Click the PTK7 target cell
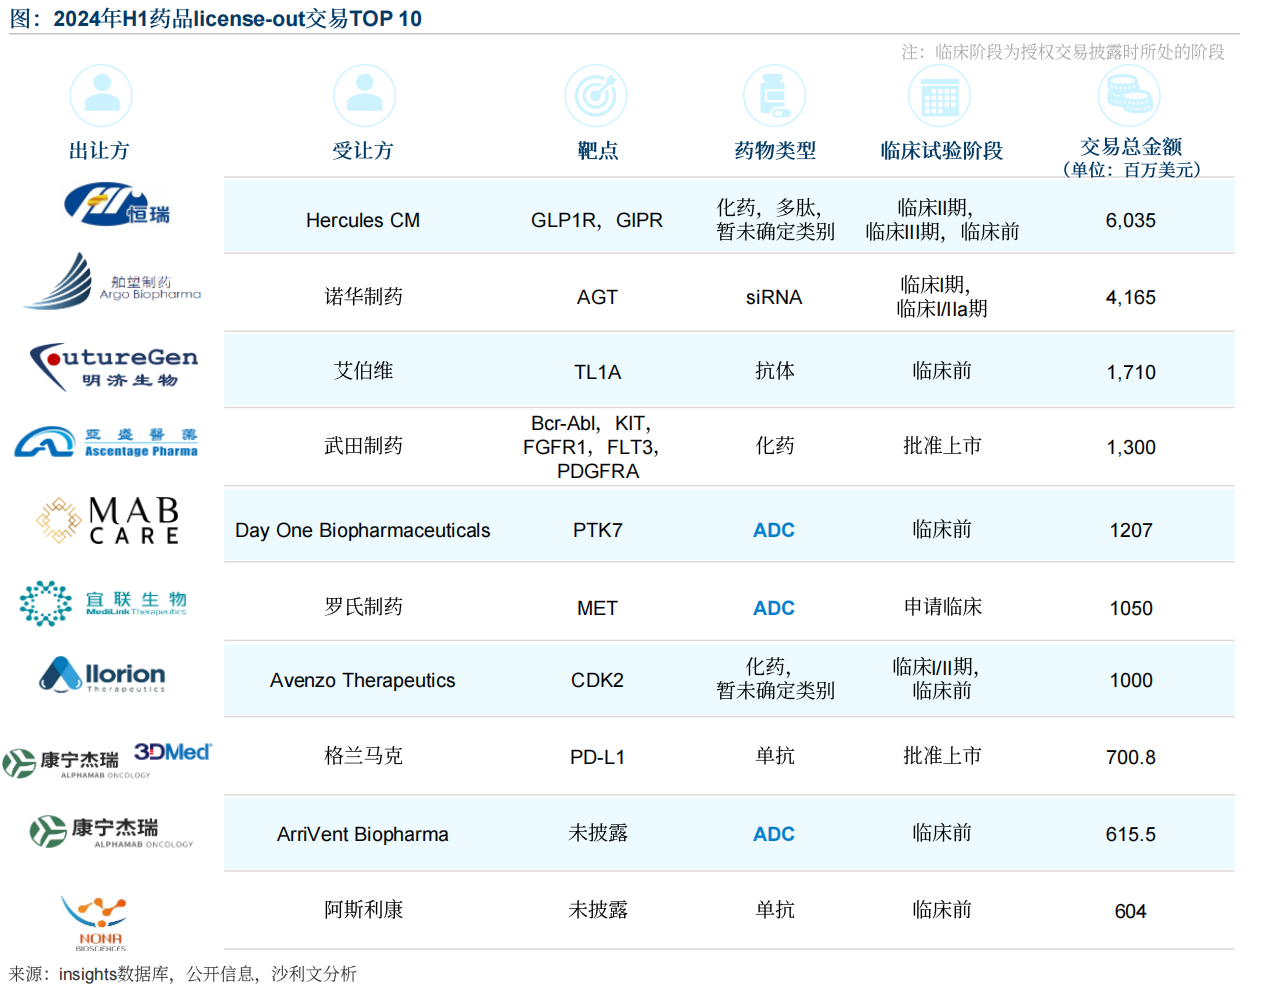Viewport: 1275px width, 994px height. (x=597, y=530)
